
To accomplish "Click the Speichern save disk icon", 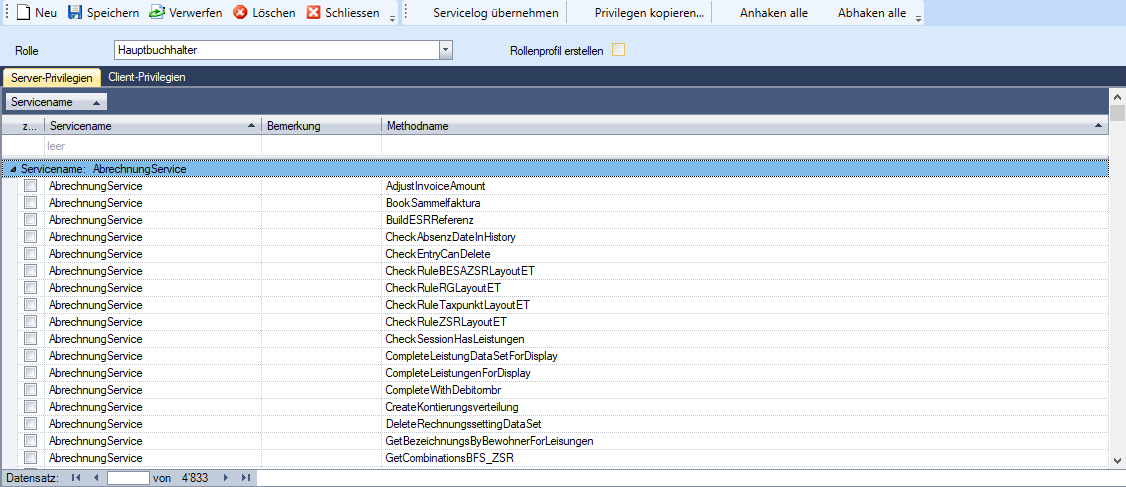I will (x=76, y=13).
